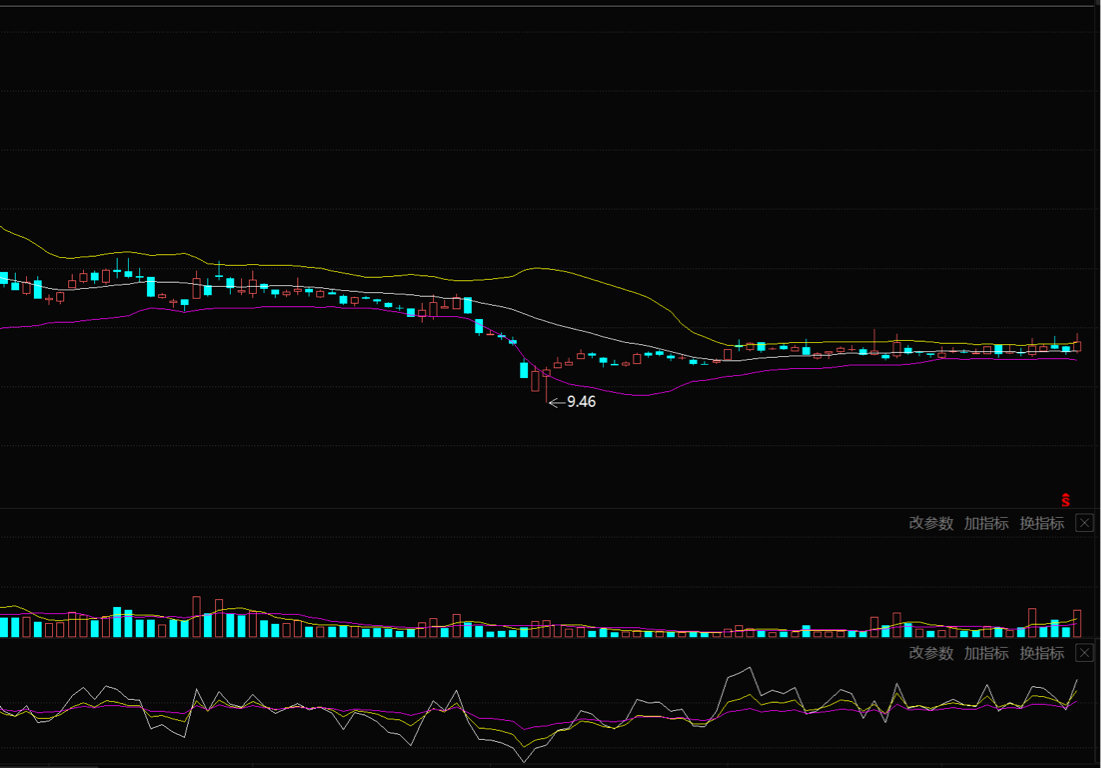
Task: Click the red S marker icon
Action: (x=1065, y=500)
